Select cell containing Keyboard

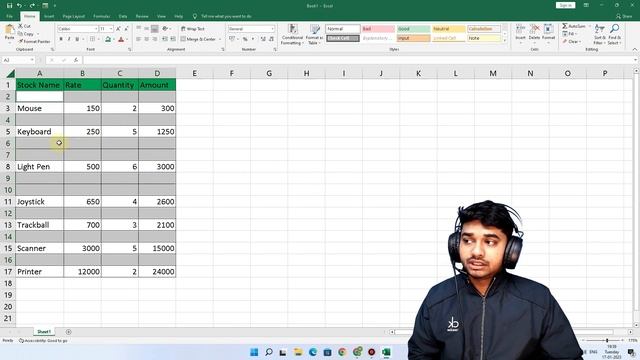[x=40, y=131]
